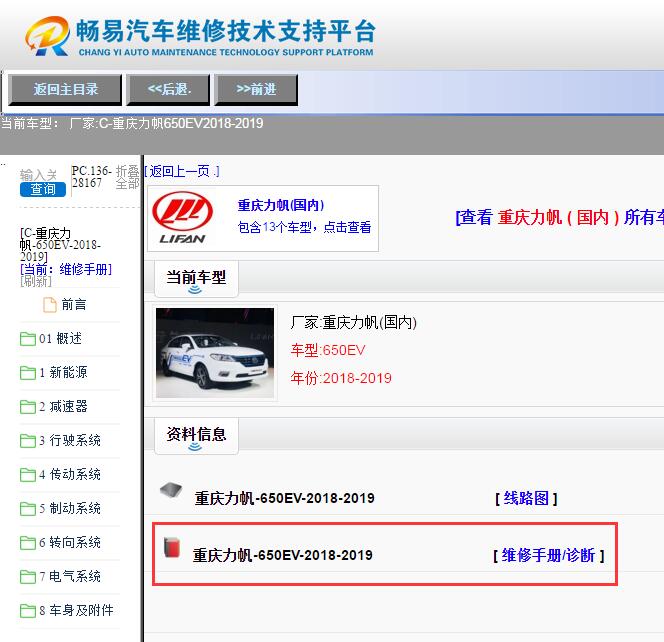Open the 重庆力帆(国内) brand link

[x=281, y=205]
